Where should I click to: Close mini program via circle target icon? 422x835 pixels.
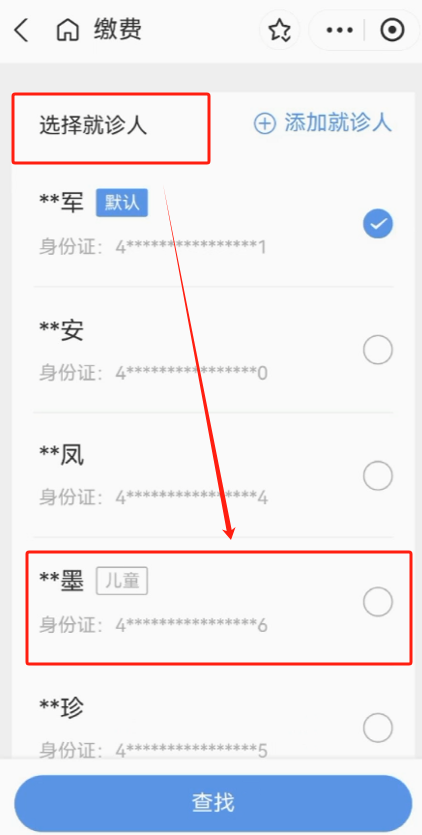point(392,30)
